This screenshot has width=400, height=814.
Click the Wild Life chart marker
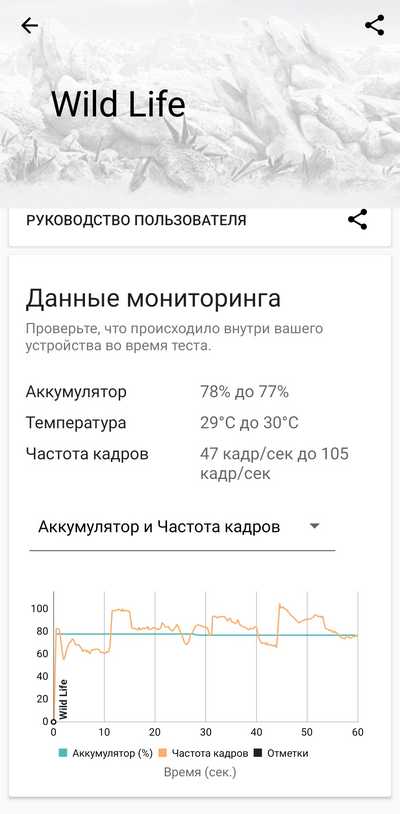coord(63,698)
